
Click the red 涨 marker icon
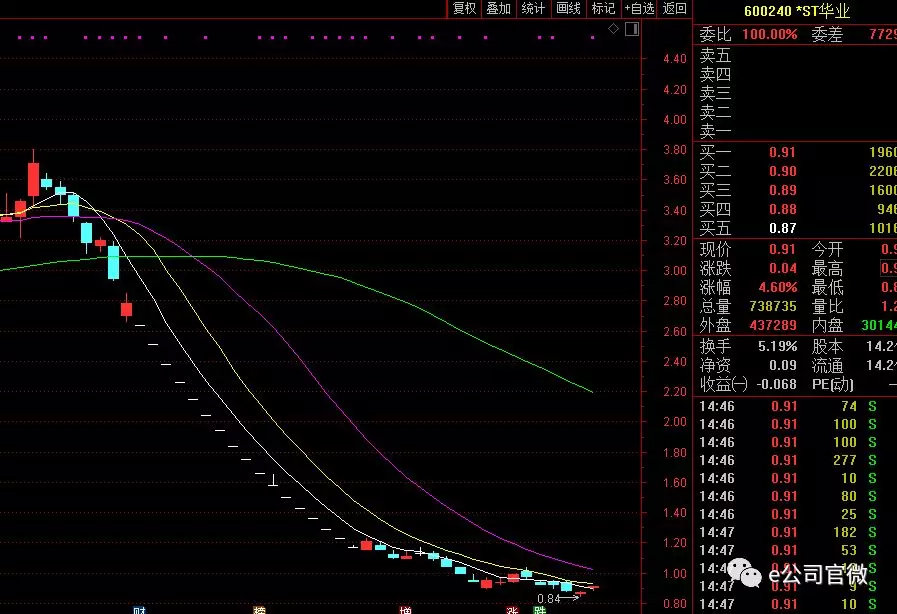[x=512, y=610]
